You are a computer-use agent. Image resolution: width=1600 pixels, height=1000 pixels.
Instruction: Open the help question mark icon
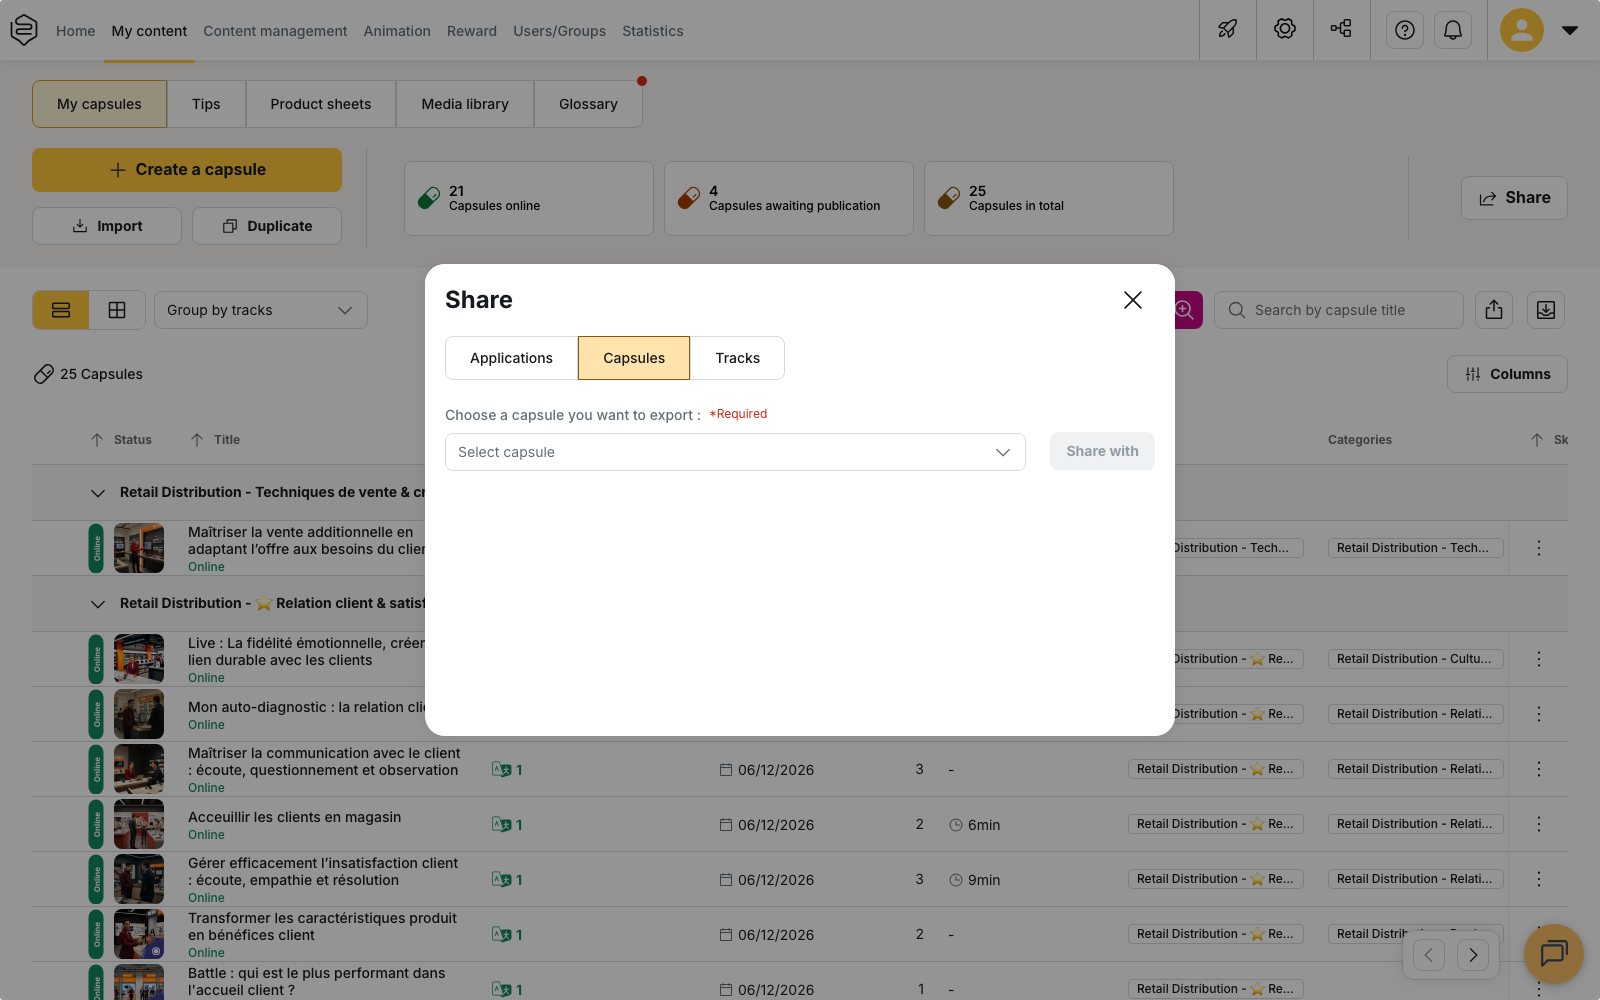coord(1405,30)
